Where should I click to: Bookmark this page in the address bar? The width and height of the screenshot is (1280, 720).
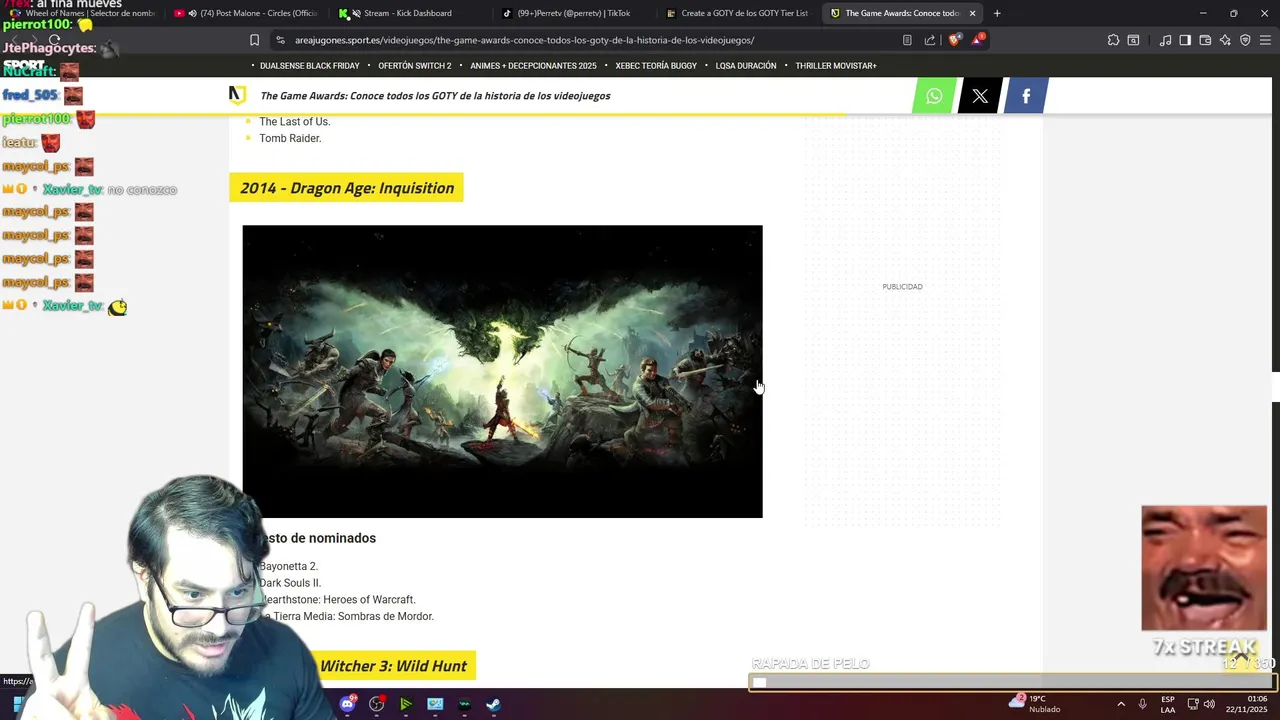point(254,40)
